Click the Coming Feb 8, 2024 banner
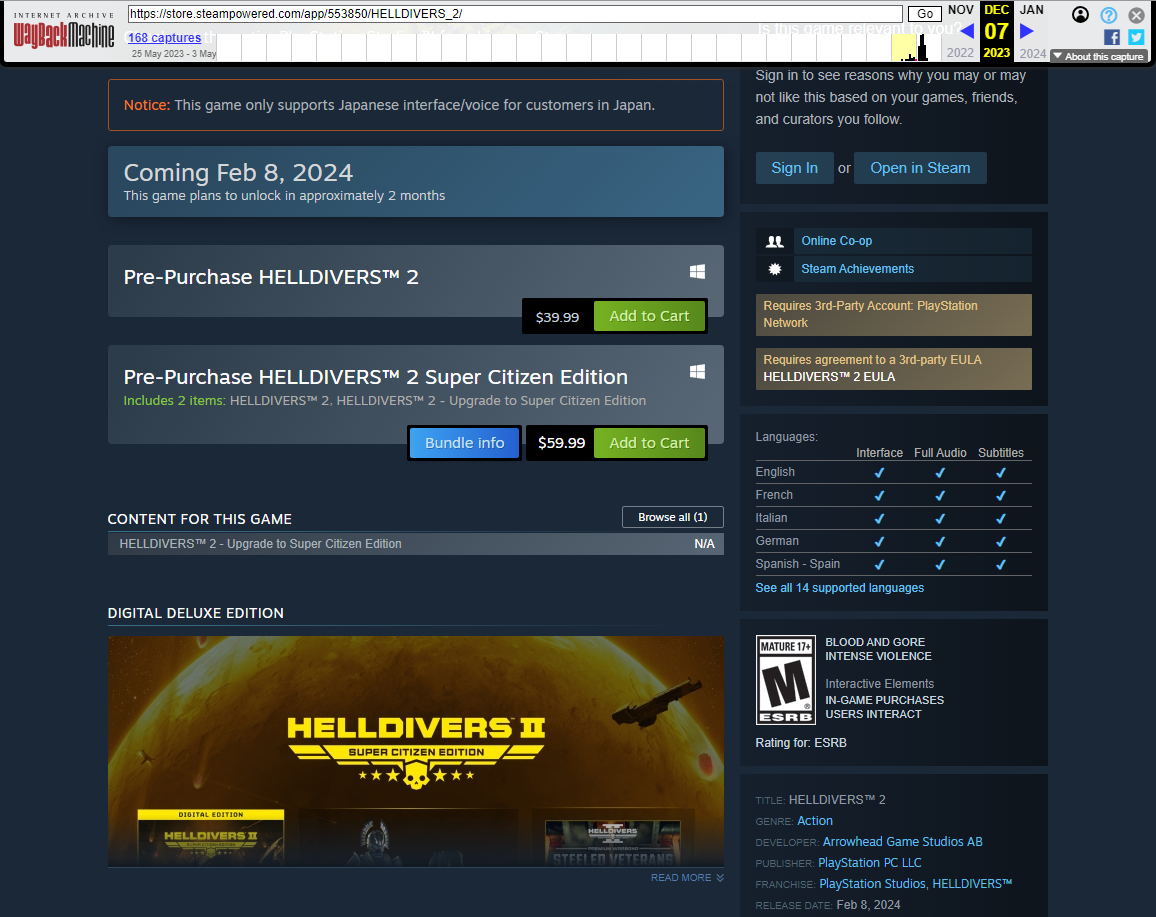The image size is (1156, 917). tap(416, 181)
